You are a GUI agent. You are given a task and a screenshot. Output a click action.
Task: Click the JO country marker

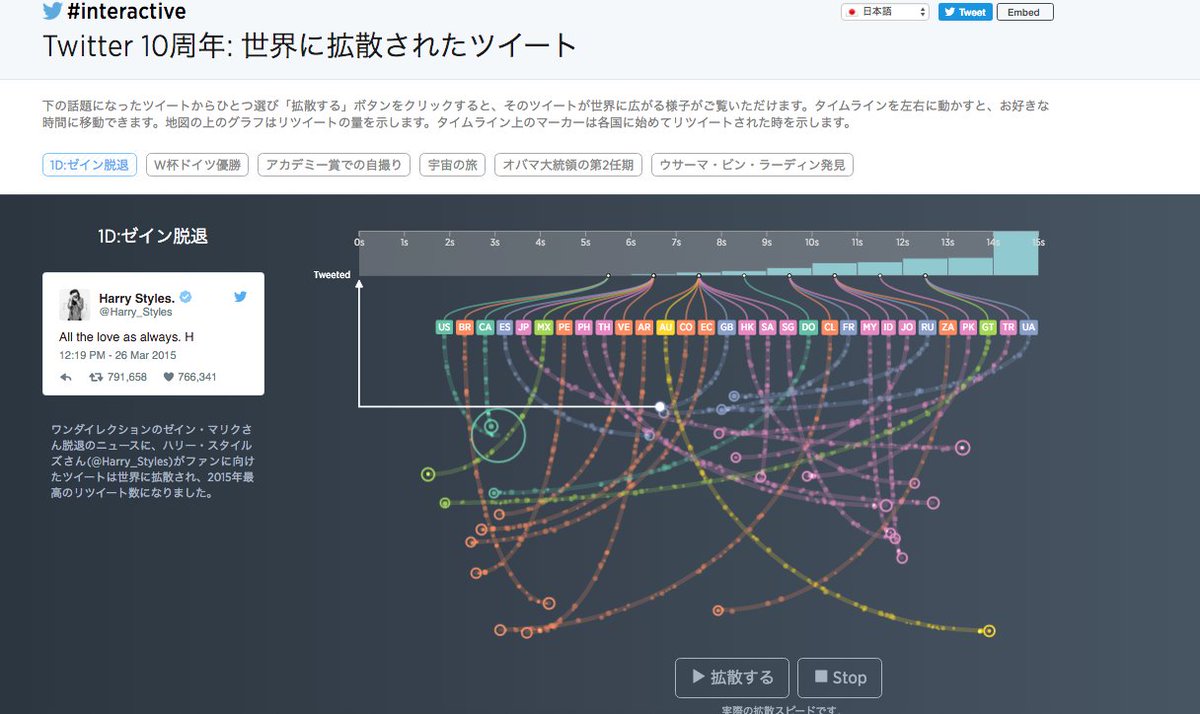[907, 327]
